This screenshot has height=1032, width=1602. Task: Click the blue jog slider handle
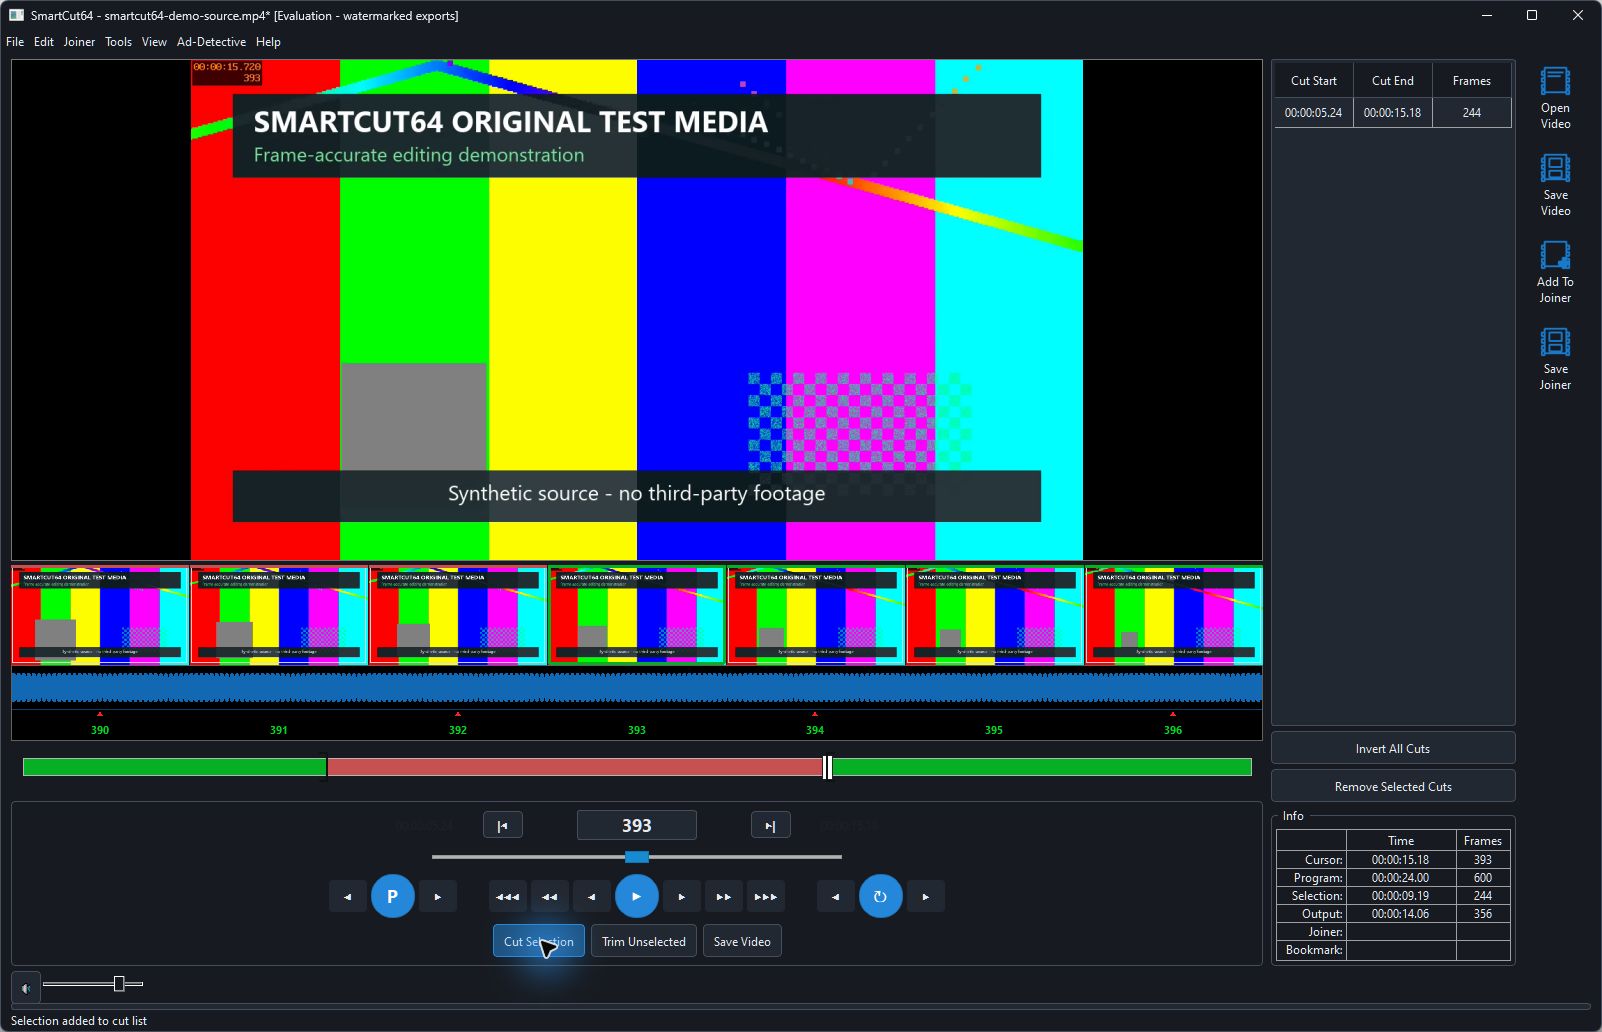pos(637,857)
